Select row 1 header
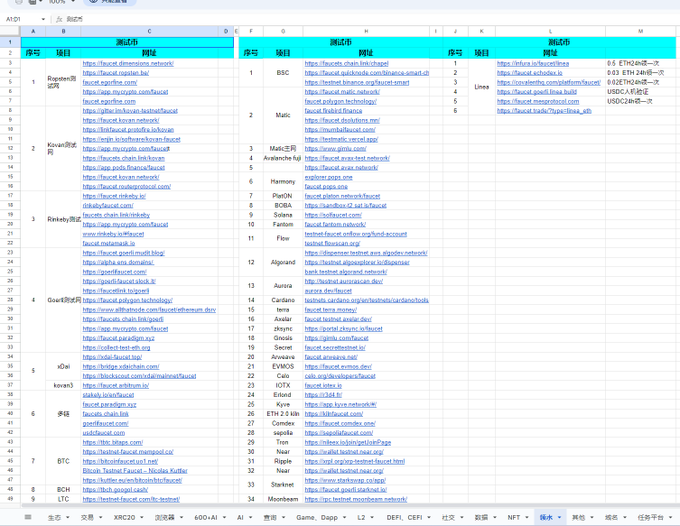This screenshot has width=680, height=526. pos(10,42)
